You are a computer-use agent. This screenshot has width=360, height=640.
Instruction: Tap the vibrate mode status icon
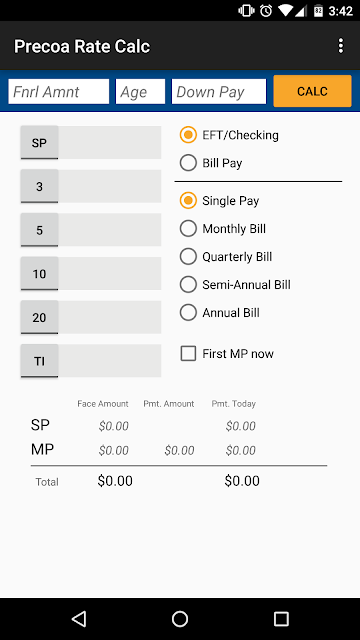tap(247, 11)
